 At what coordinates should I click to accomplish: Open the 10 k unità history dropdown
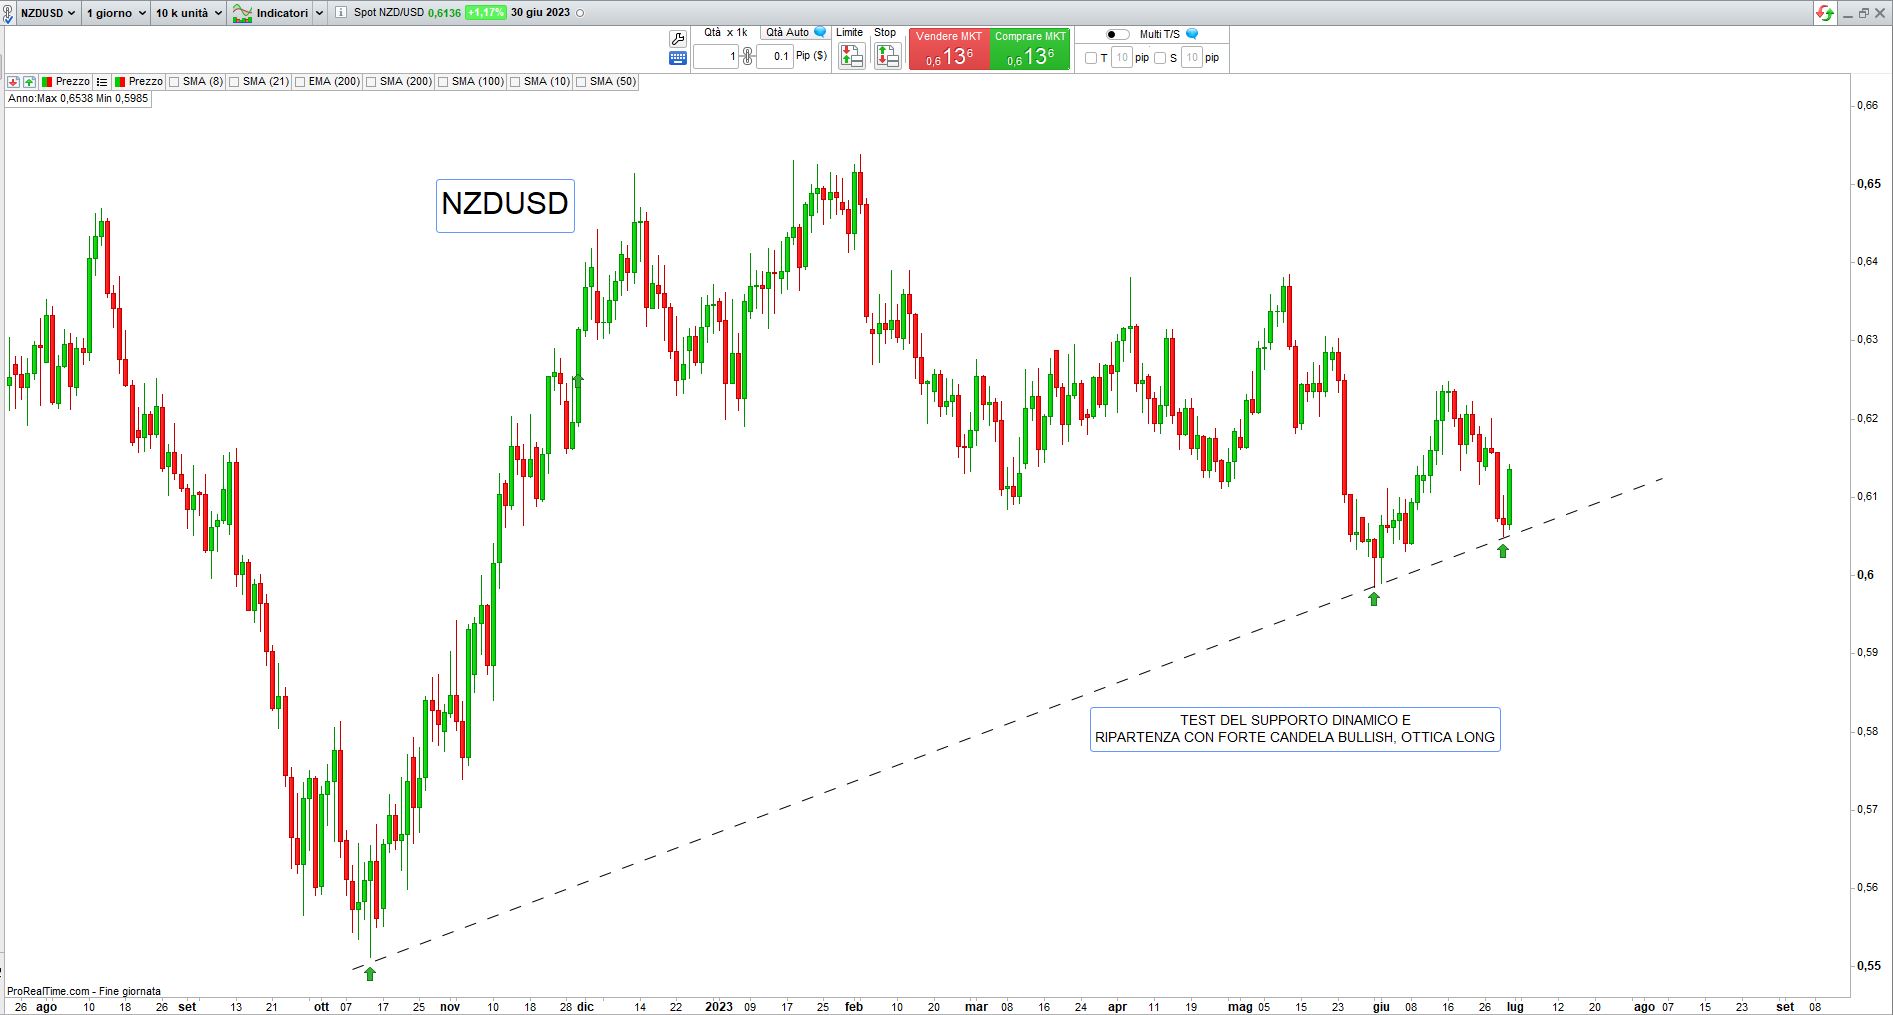pos(189,13)
